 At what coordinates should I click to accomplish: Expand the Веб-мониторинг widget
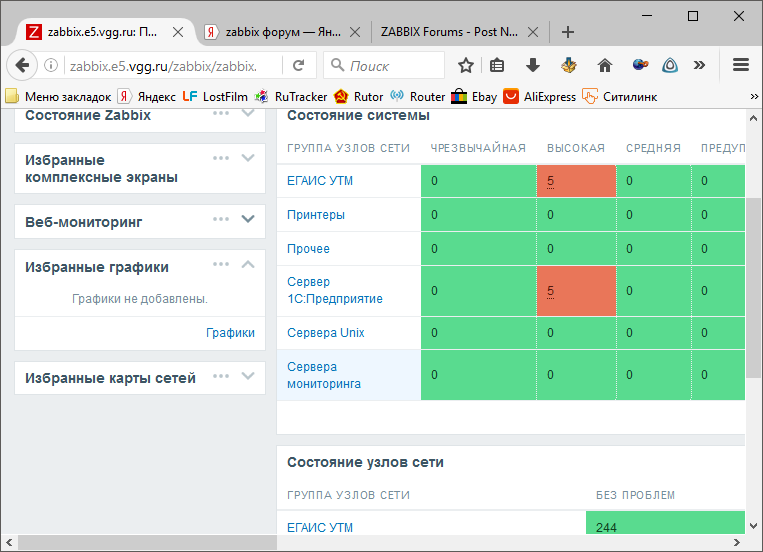coord(249,219)
